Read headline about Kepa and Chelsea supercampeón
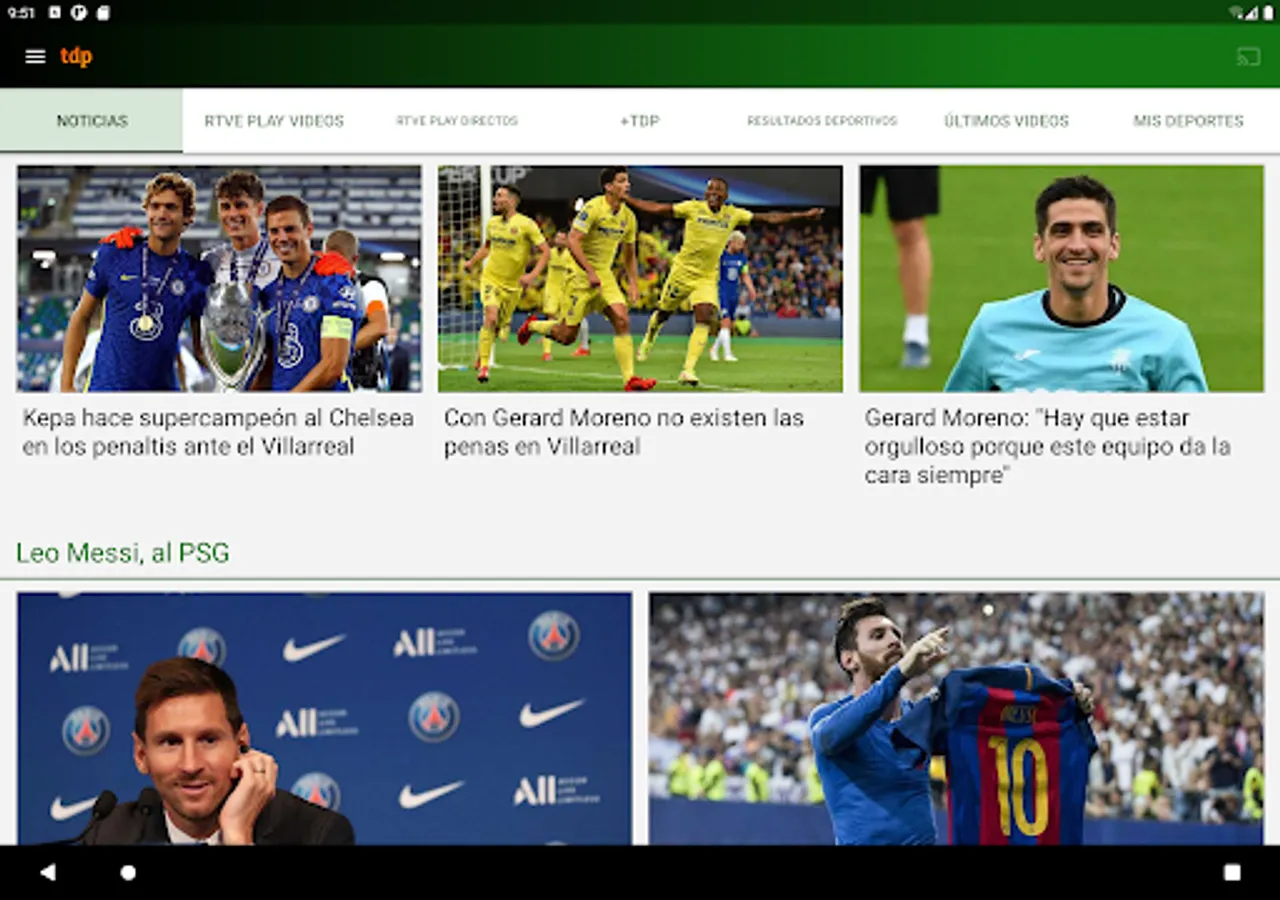This screenshot has height=900, width=1280. point(218,432)
